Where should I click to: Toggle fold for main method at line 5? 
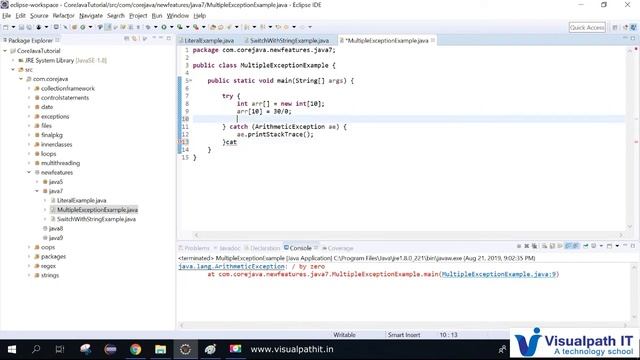190,81
